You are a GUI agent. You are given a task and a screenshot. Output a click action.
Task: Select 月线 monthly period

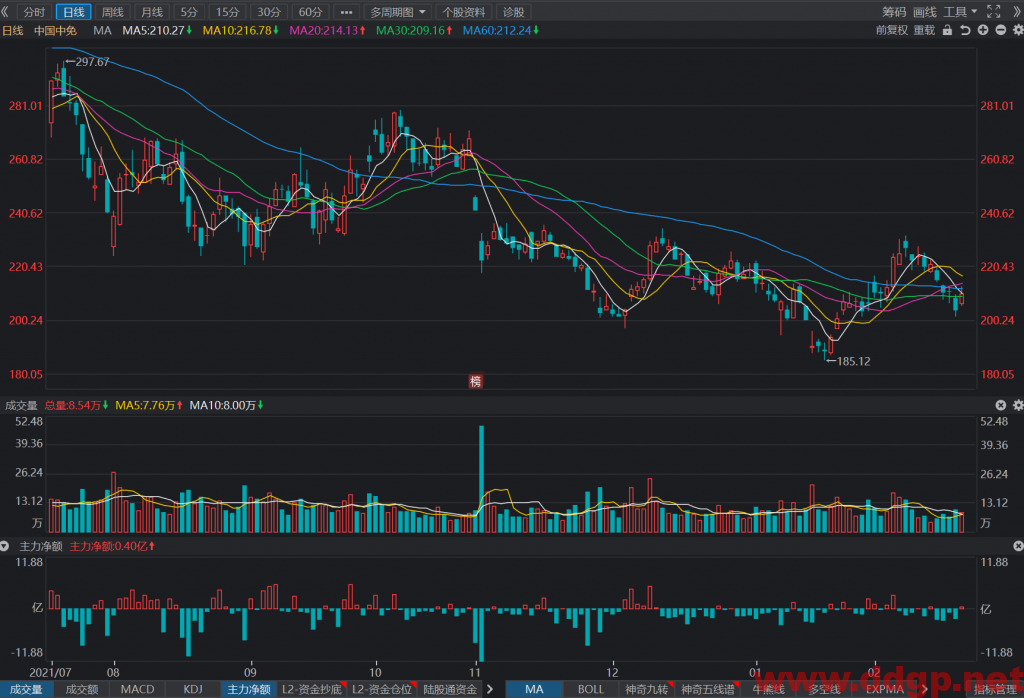tap(152, 12)
